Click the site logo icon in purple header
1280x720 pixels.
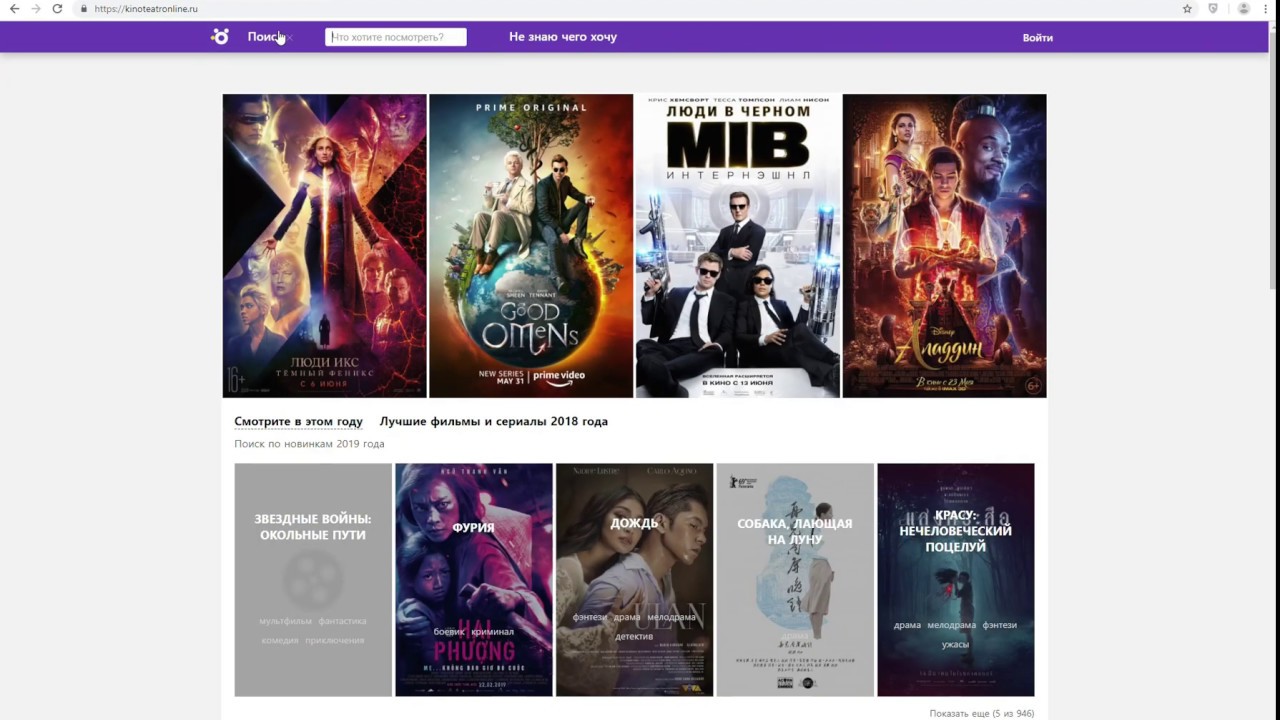point(220,37)
